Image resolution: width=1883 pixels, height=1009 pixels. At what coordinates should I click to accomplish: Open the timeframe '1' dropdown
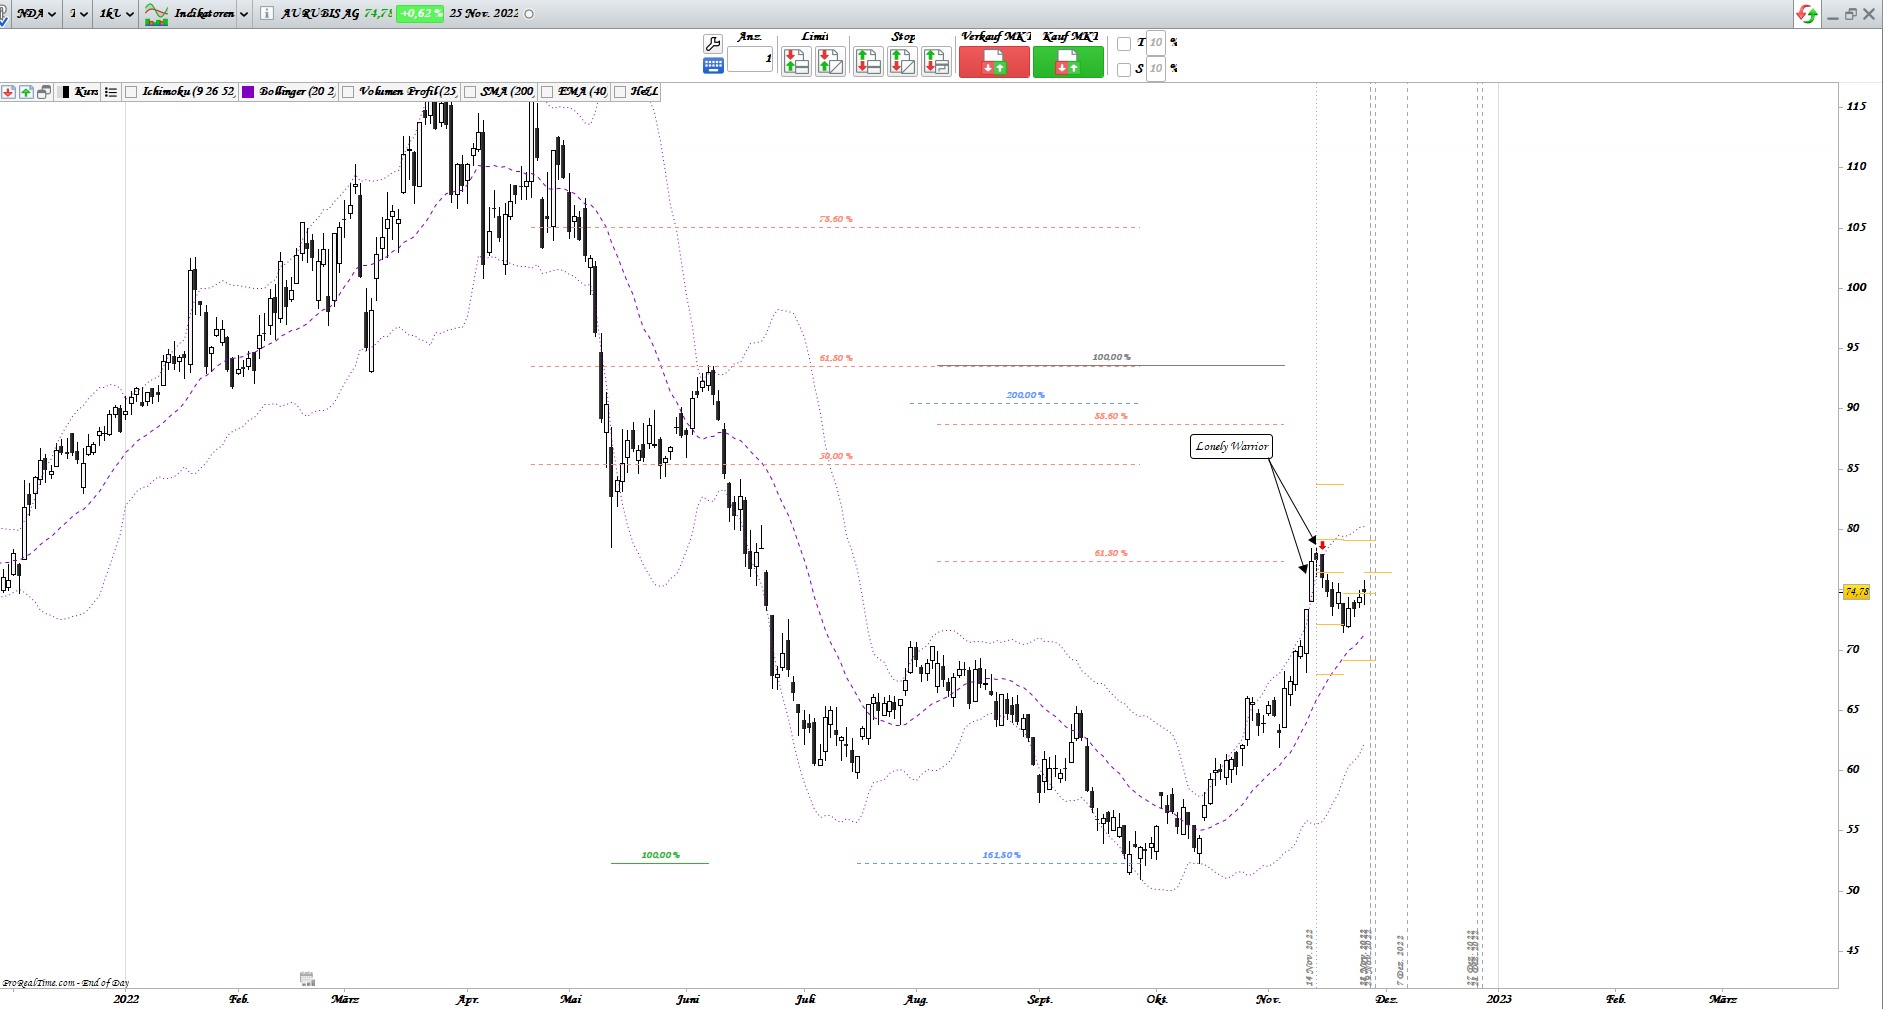[x=78, y=14]
